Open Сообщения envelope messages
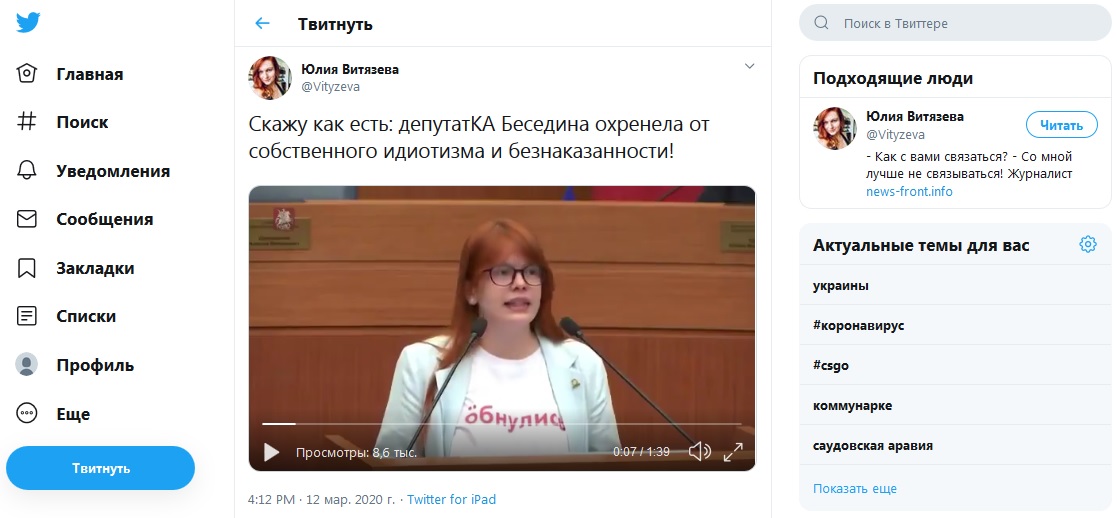 pos(84,219)
